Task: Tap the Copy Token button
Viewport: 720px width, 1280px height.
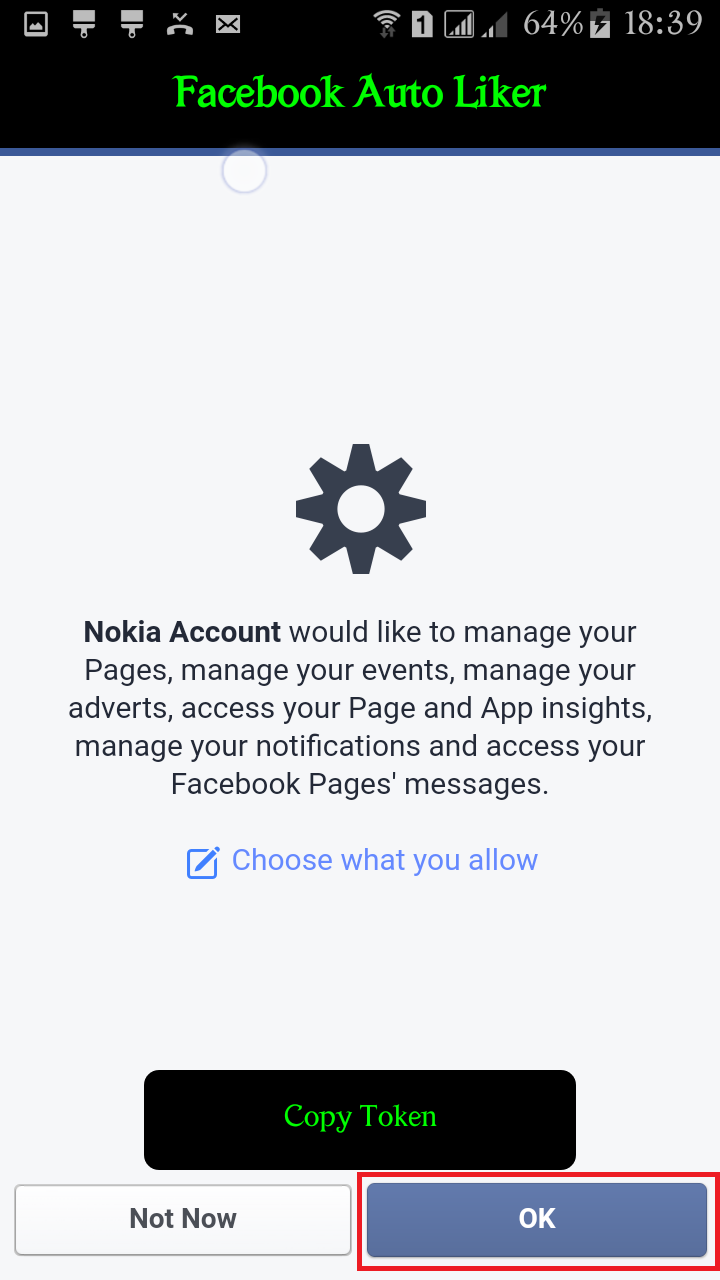Action: point(360,1117)
